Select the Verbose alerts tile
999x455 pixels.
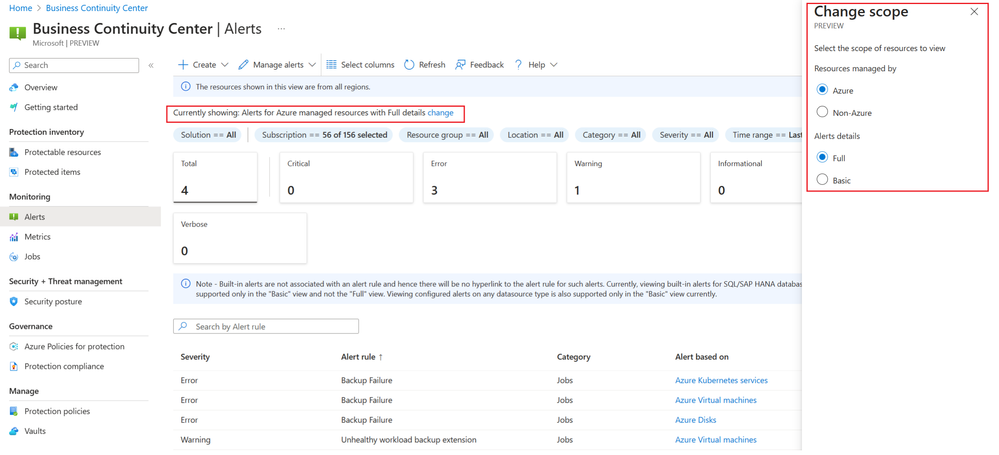click(240, 238)
